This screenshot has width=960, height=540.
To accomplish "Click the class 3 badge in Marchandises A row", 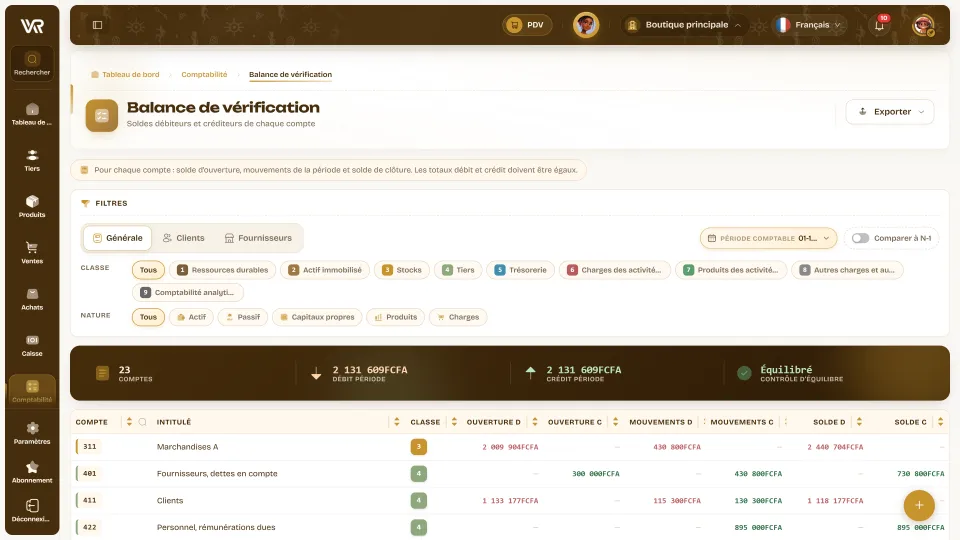I will (x=419, y=447).
